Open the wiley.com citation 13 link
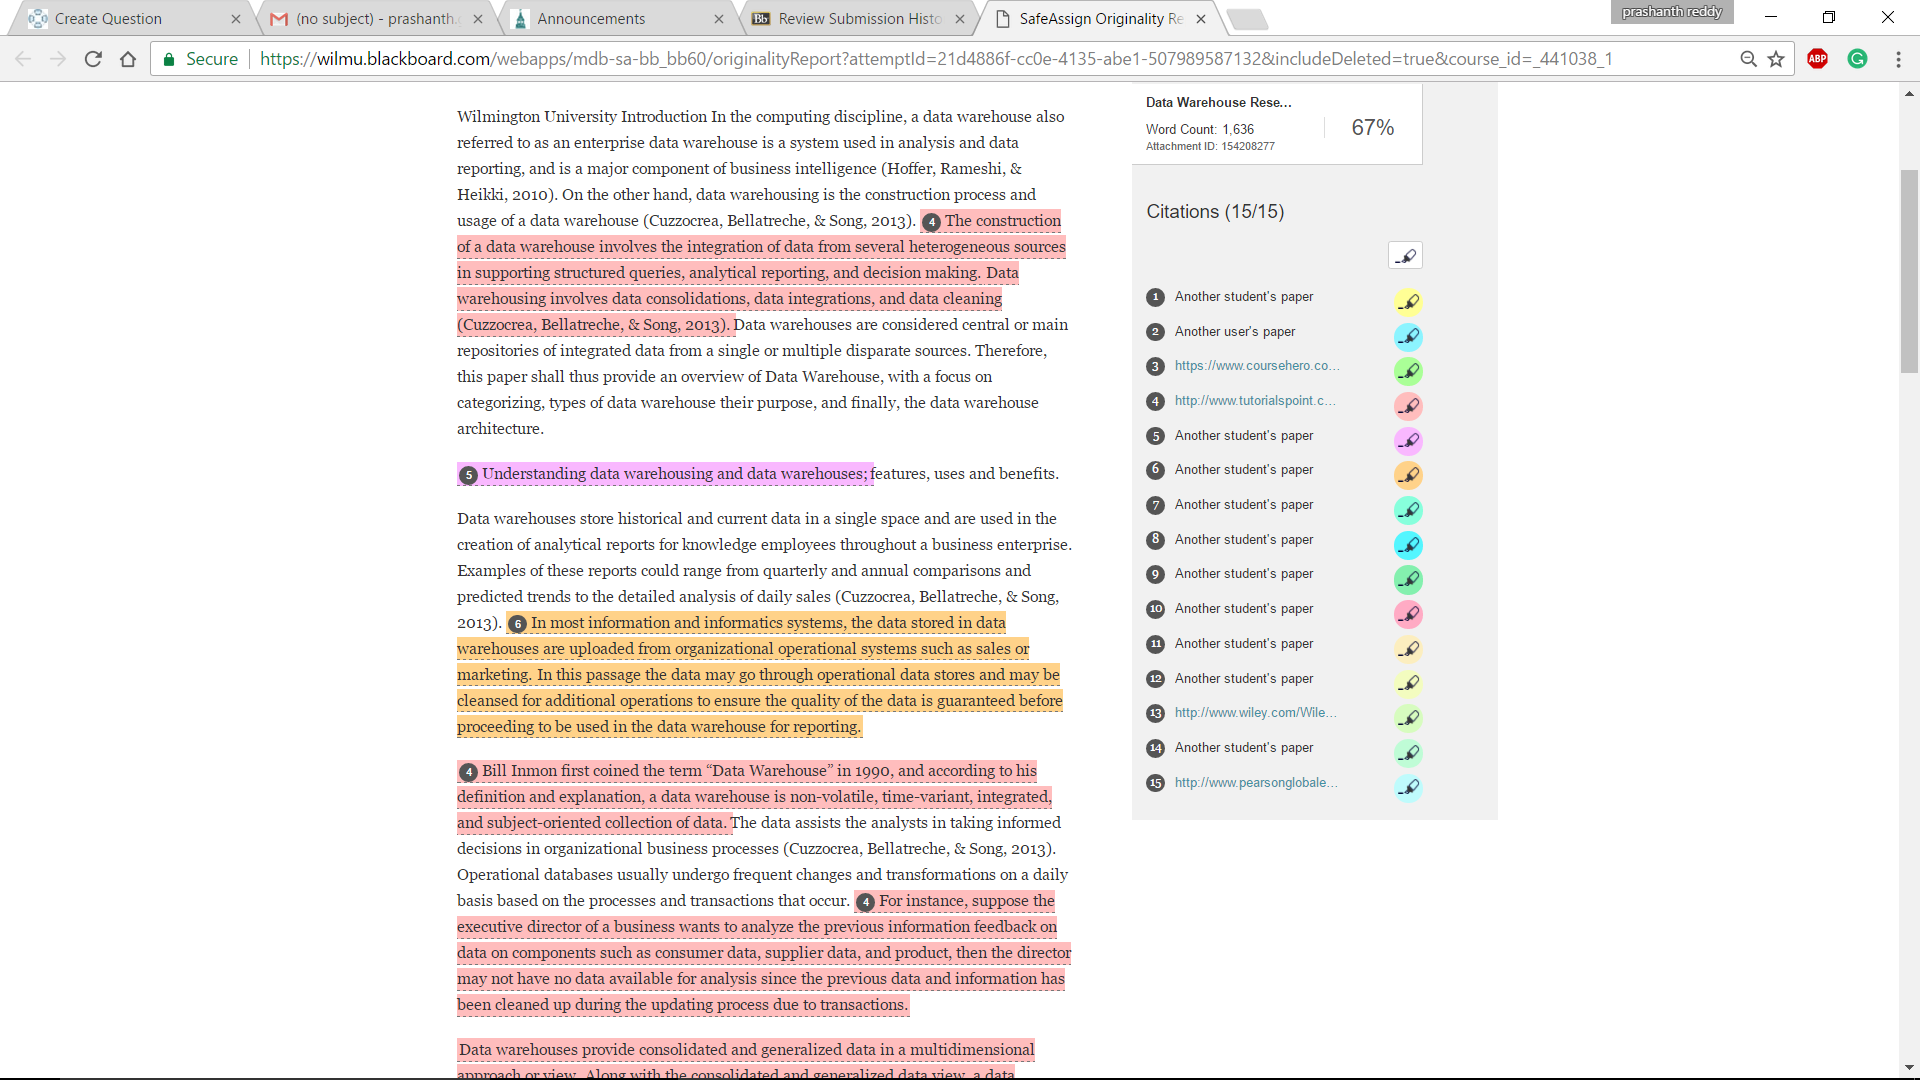 click(1255, 713)
